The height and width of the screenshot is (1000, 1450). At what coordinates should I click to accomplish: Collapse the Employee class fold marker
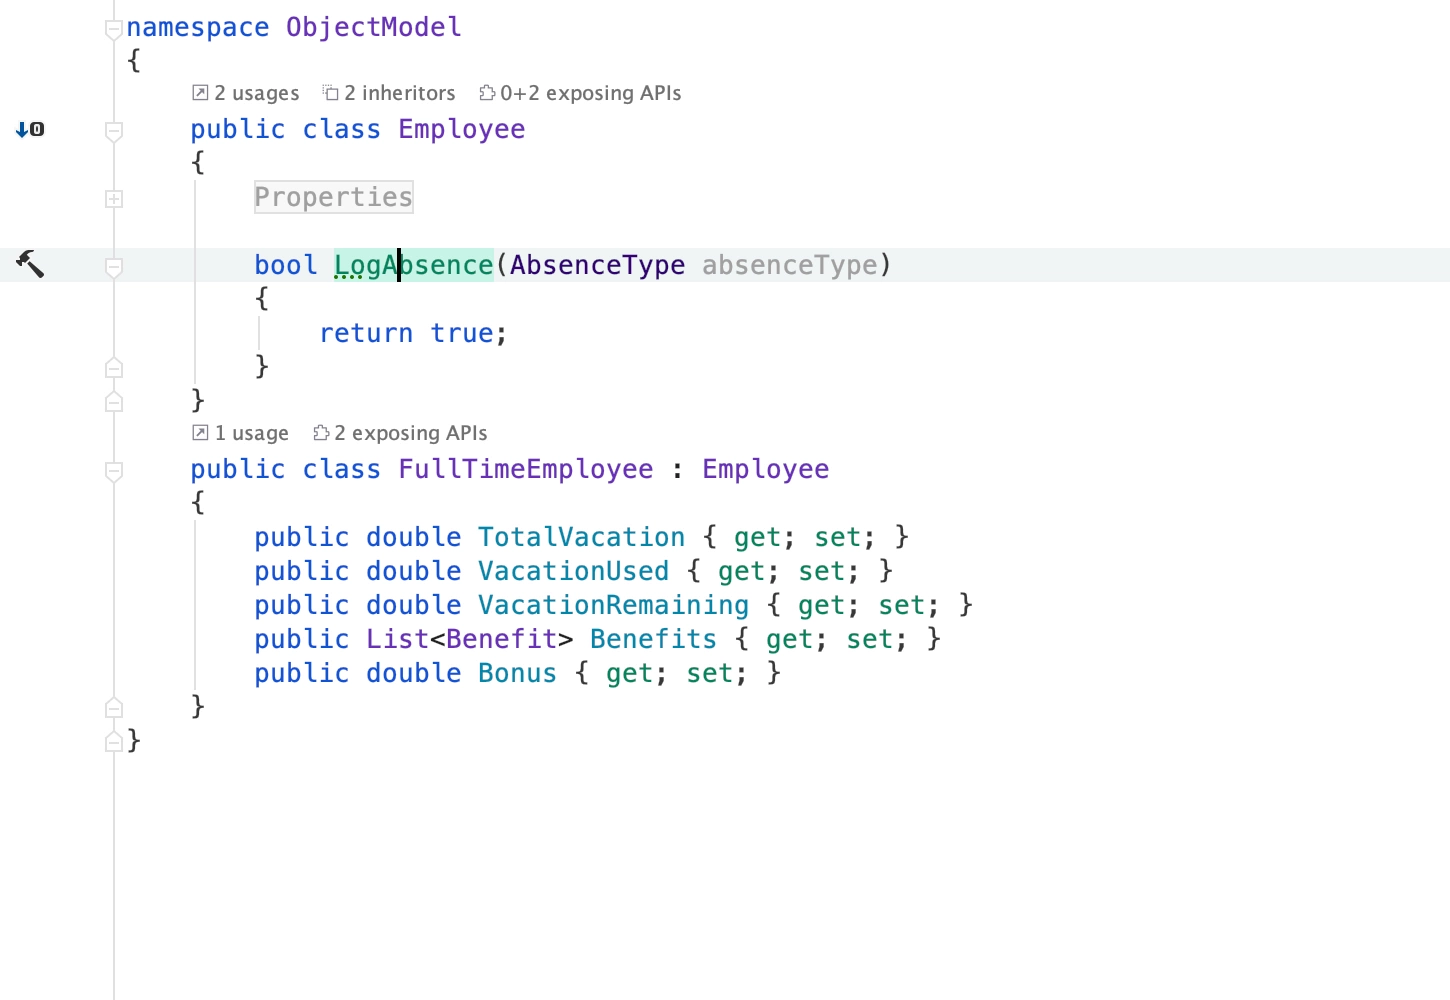tap(114, 131)
